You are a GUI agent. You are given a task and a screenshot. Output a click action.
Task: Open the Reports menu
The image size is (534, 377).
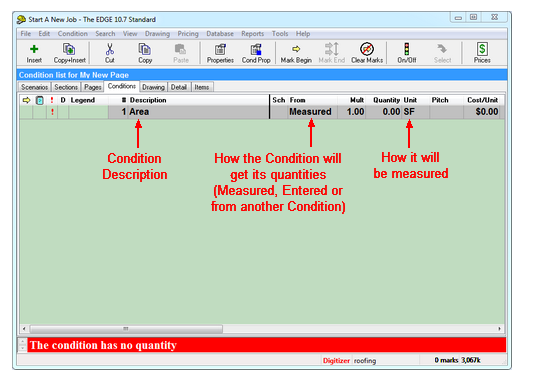click(x=253, y=34)
